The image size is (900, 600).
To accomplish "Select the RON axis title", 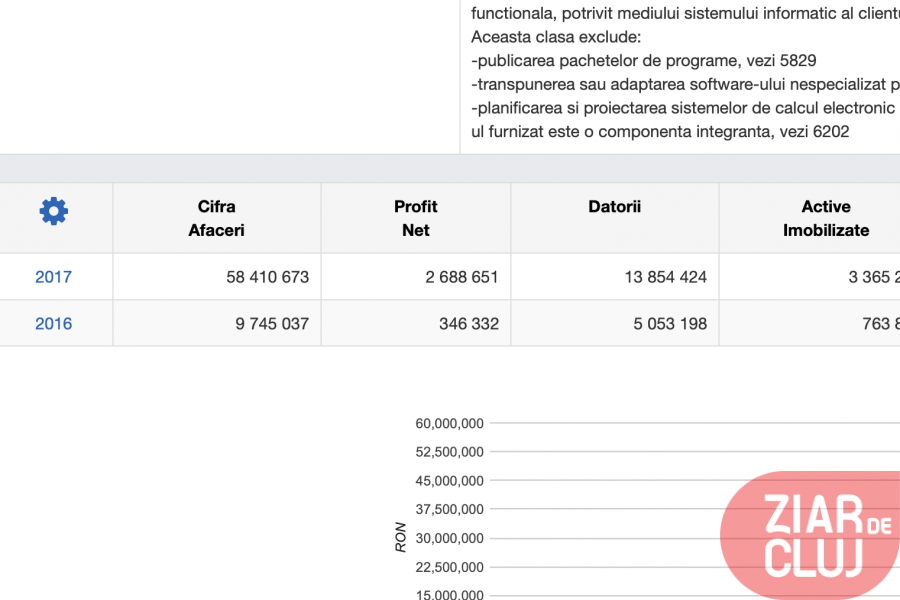I will point(401,537).
